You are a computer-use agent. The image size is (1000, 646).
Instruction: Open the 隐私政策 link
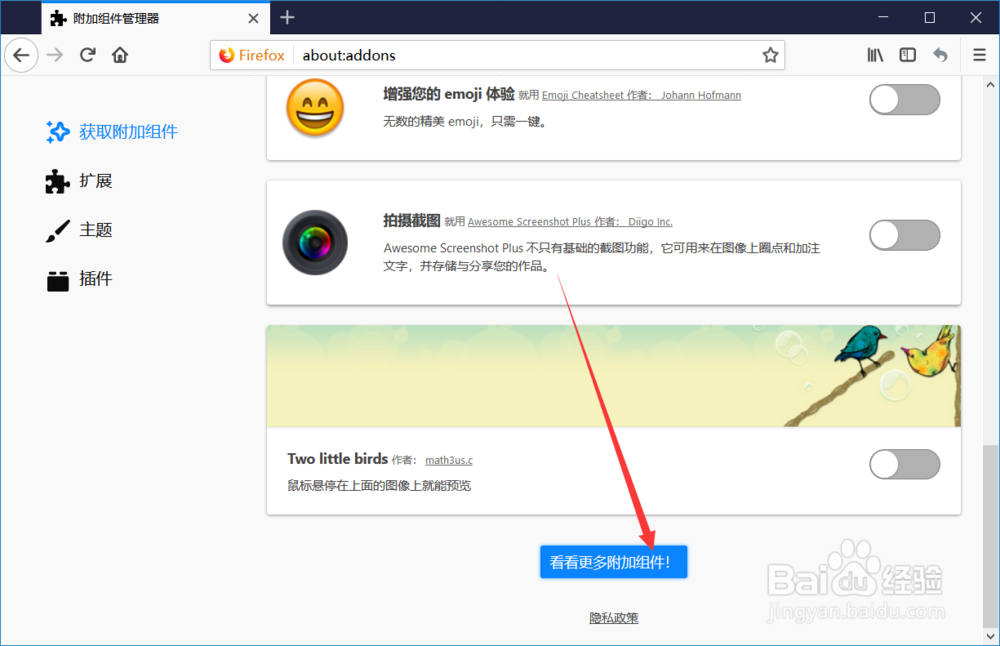click(x=614, y=618)
